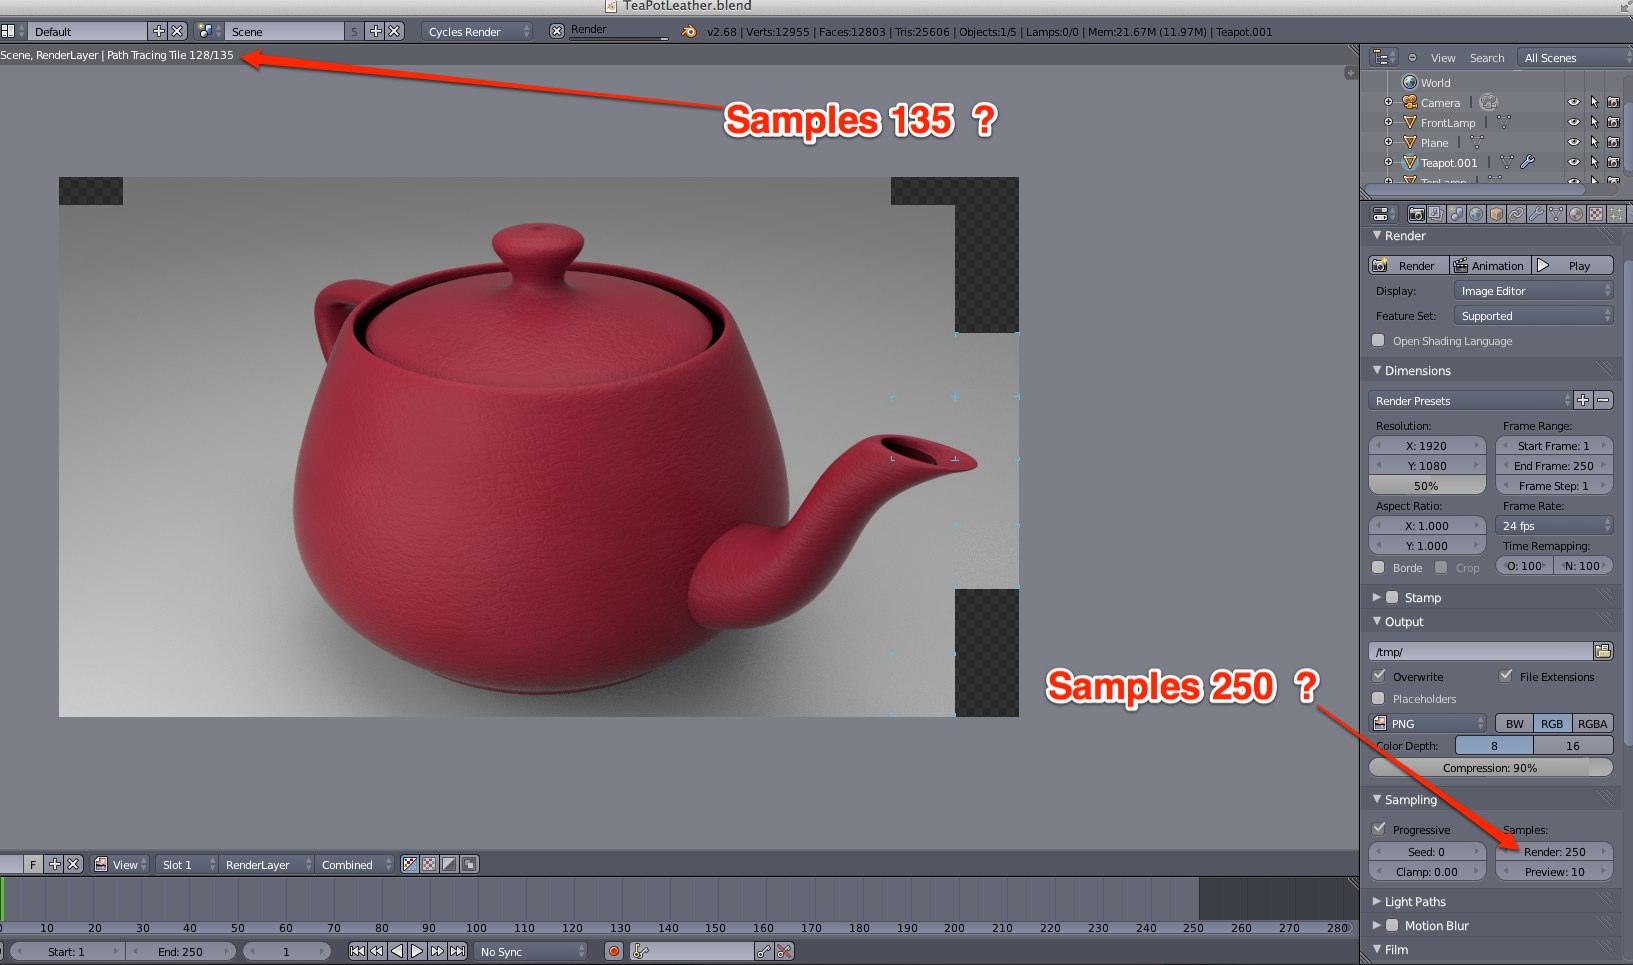The width and height of the screenshot is (1633, 965).
Task: Enable Open Shading Language checkbox
Action: pos(1378,340)
